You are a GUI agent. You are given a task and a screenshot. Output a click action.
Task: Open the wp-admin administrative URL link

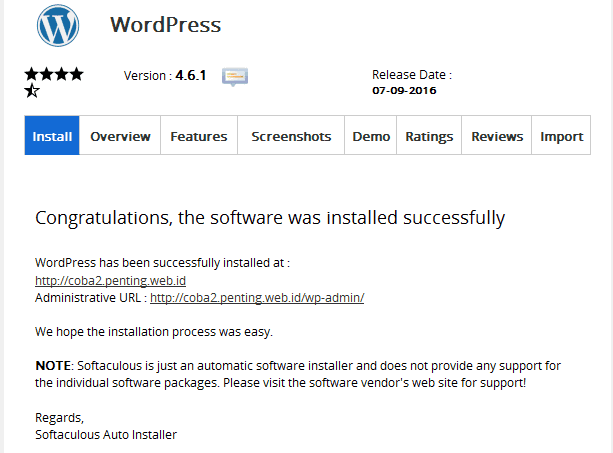(257, 298)
